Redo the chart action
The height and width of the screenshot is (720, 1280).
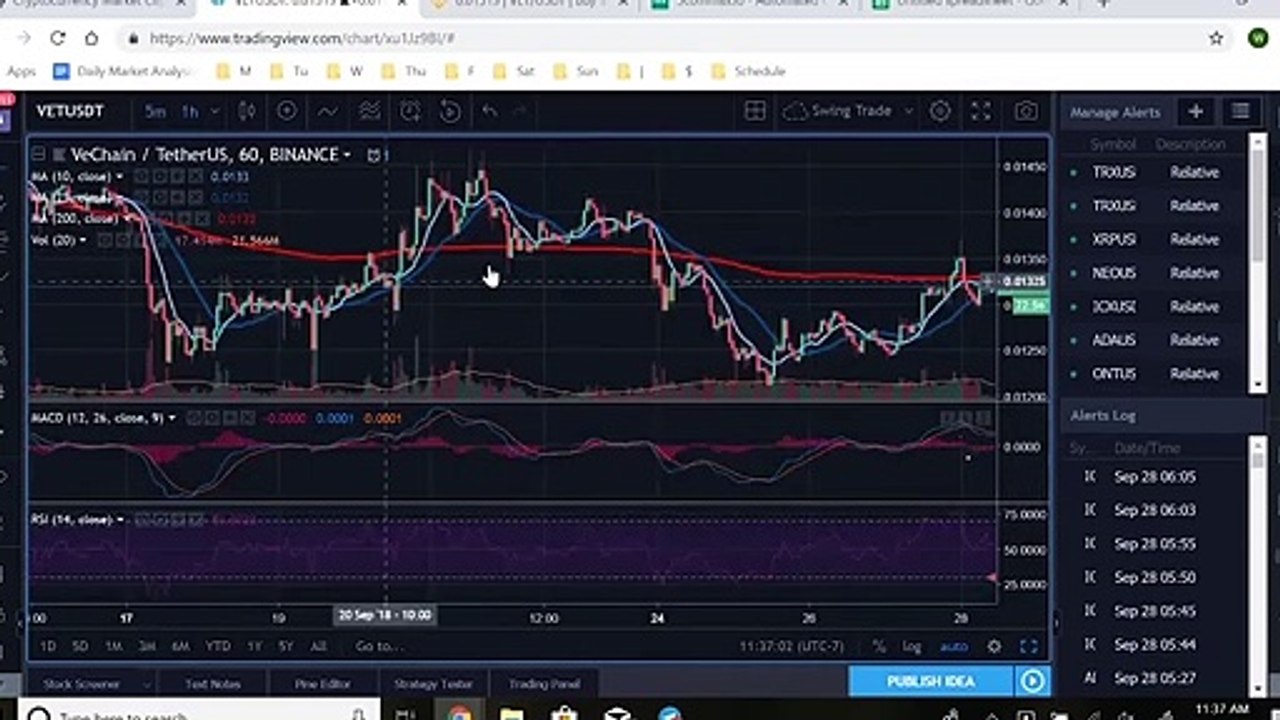pyautogui.click(x=520, y=111)
